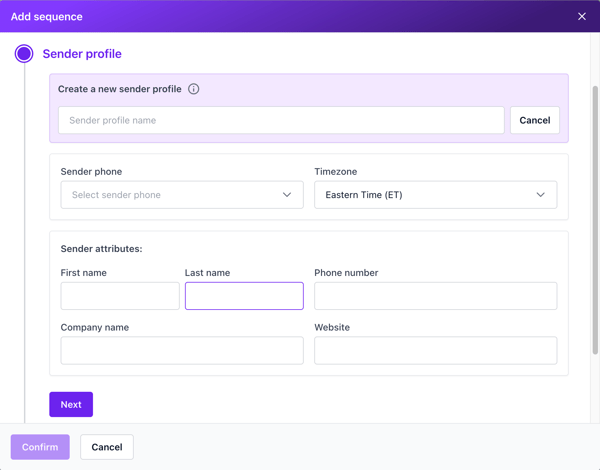Select the Phone number text field

tap(435, 296)
